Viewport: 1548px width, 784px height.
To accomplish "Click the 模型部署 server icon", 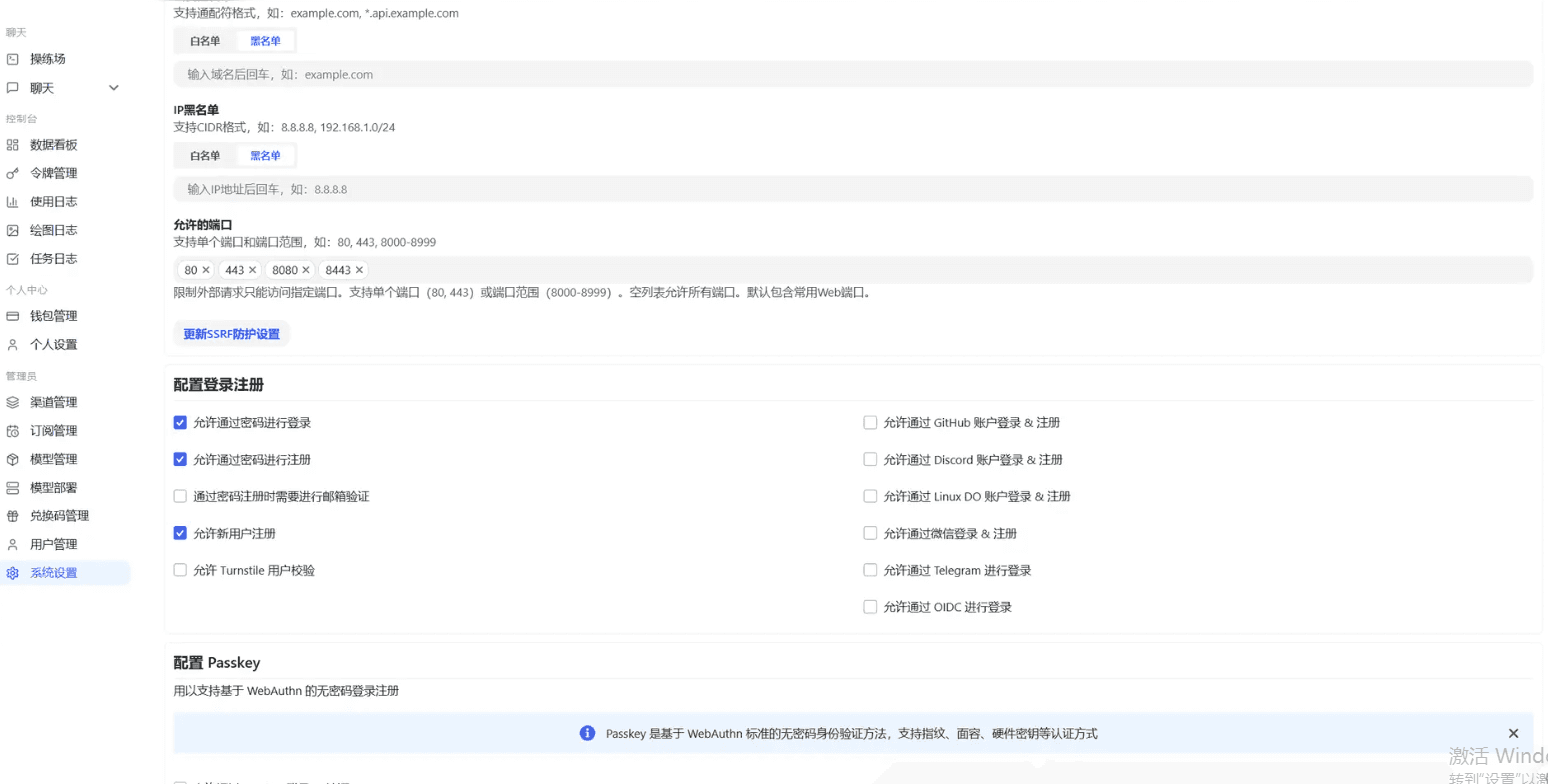I will click(13, 488).
